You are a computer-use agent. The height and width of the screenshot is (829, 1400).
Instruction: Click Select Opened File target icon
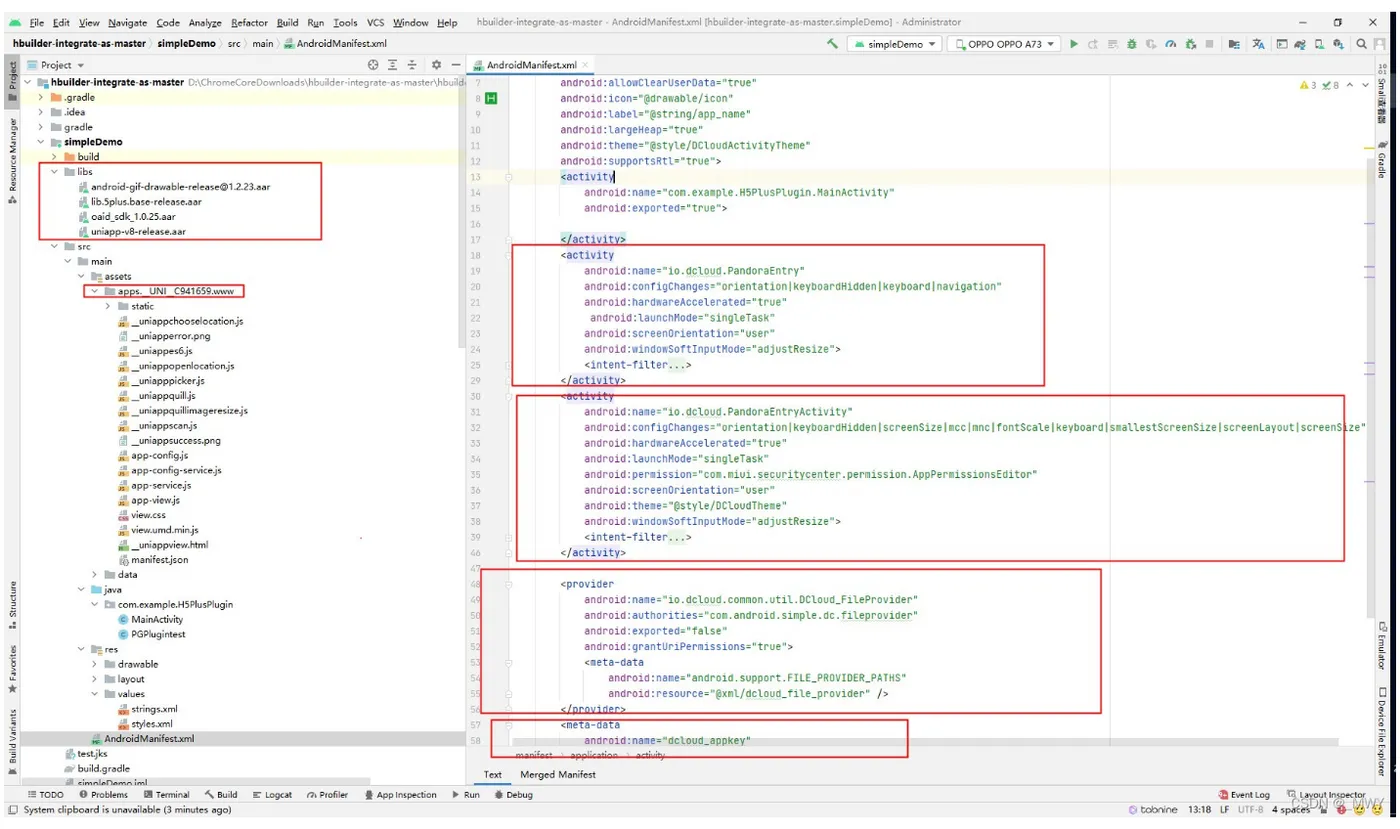(373, 65)
